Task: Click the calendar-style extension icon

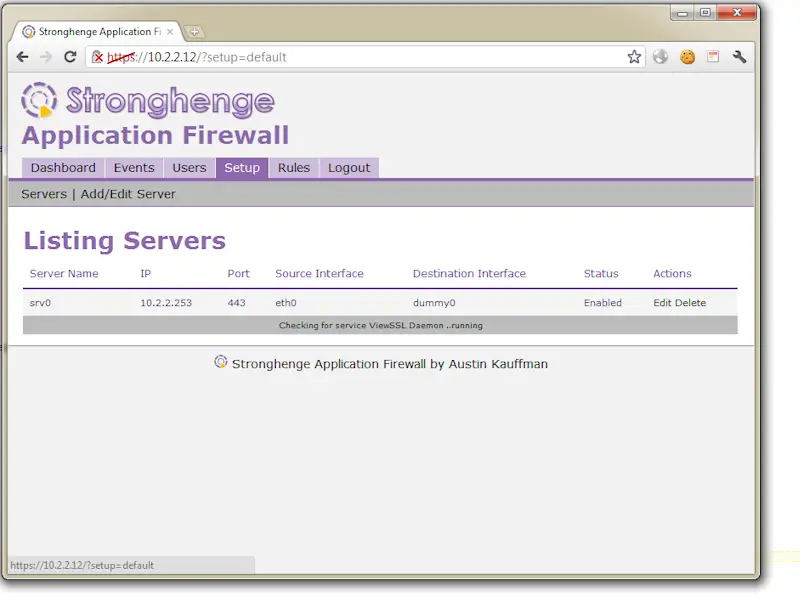Action: pos(713,57)
